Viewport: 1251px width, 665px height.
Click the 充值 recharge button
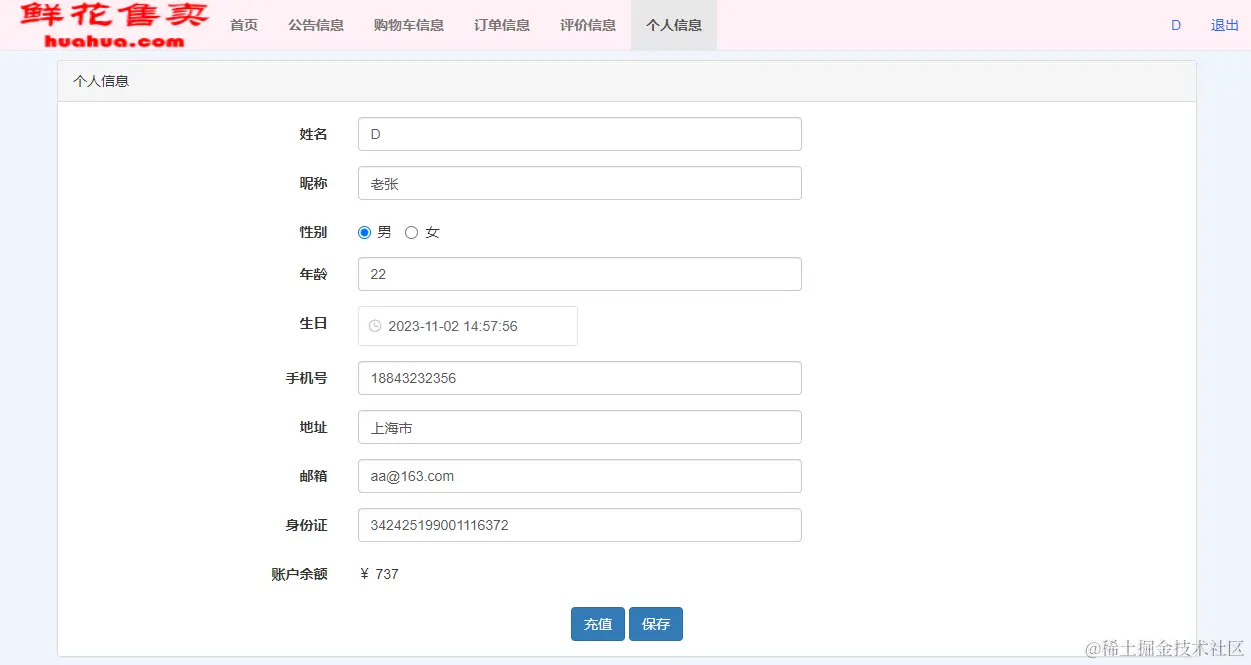click(x=598, y=624)
